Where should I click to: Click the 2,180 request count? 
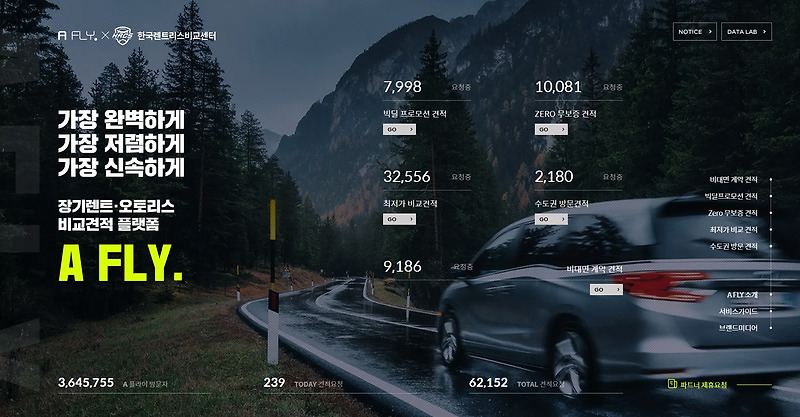pos(554,176)
